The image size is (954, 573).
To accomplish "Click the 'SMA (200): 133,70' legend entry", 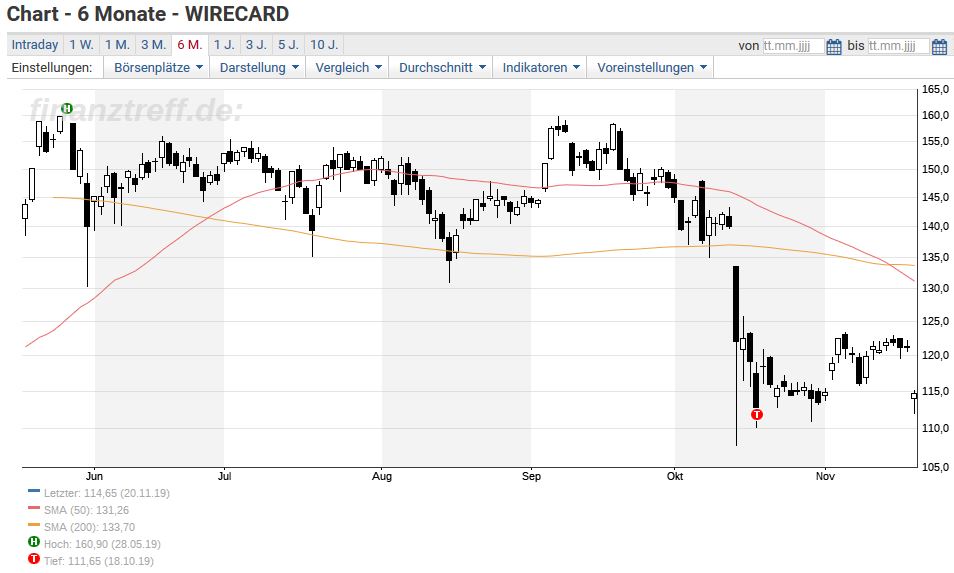I will point(89,527).
